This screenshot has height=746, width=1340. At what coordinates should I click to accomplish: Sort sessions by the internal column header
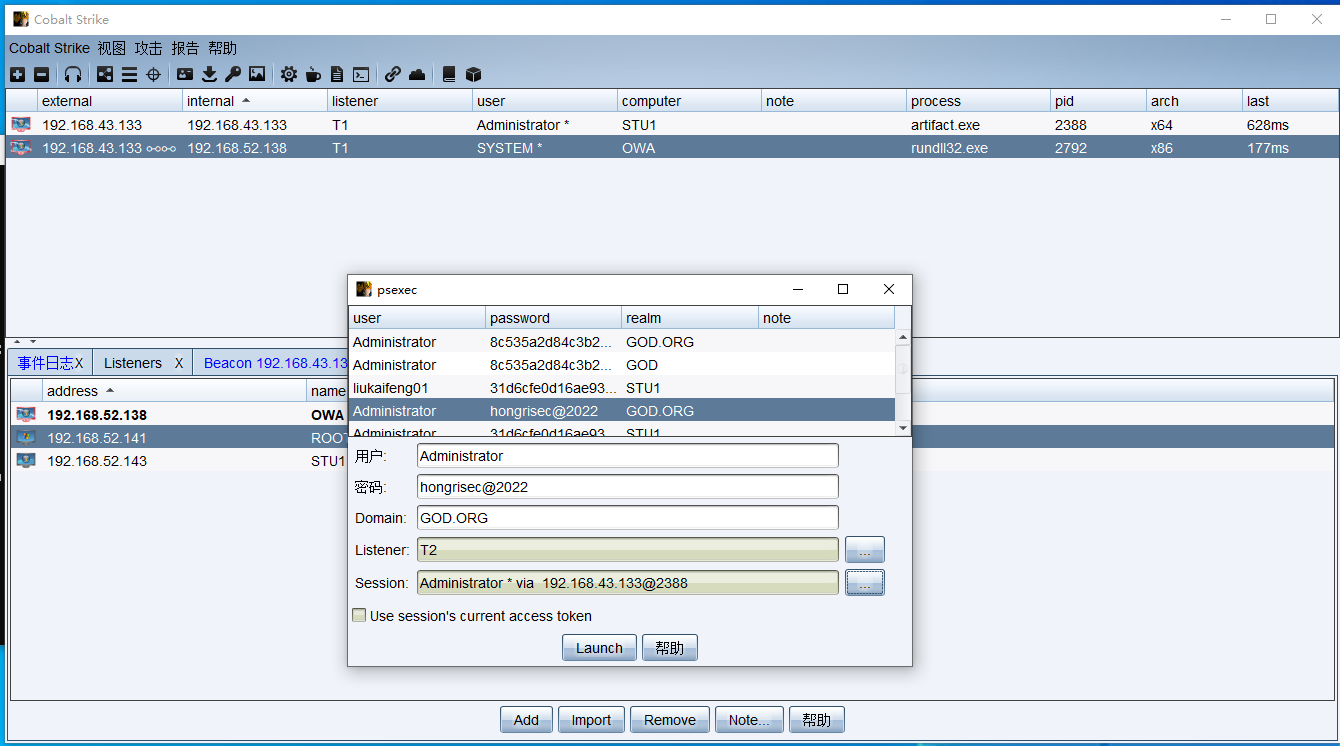256,101
